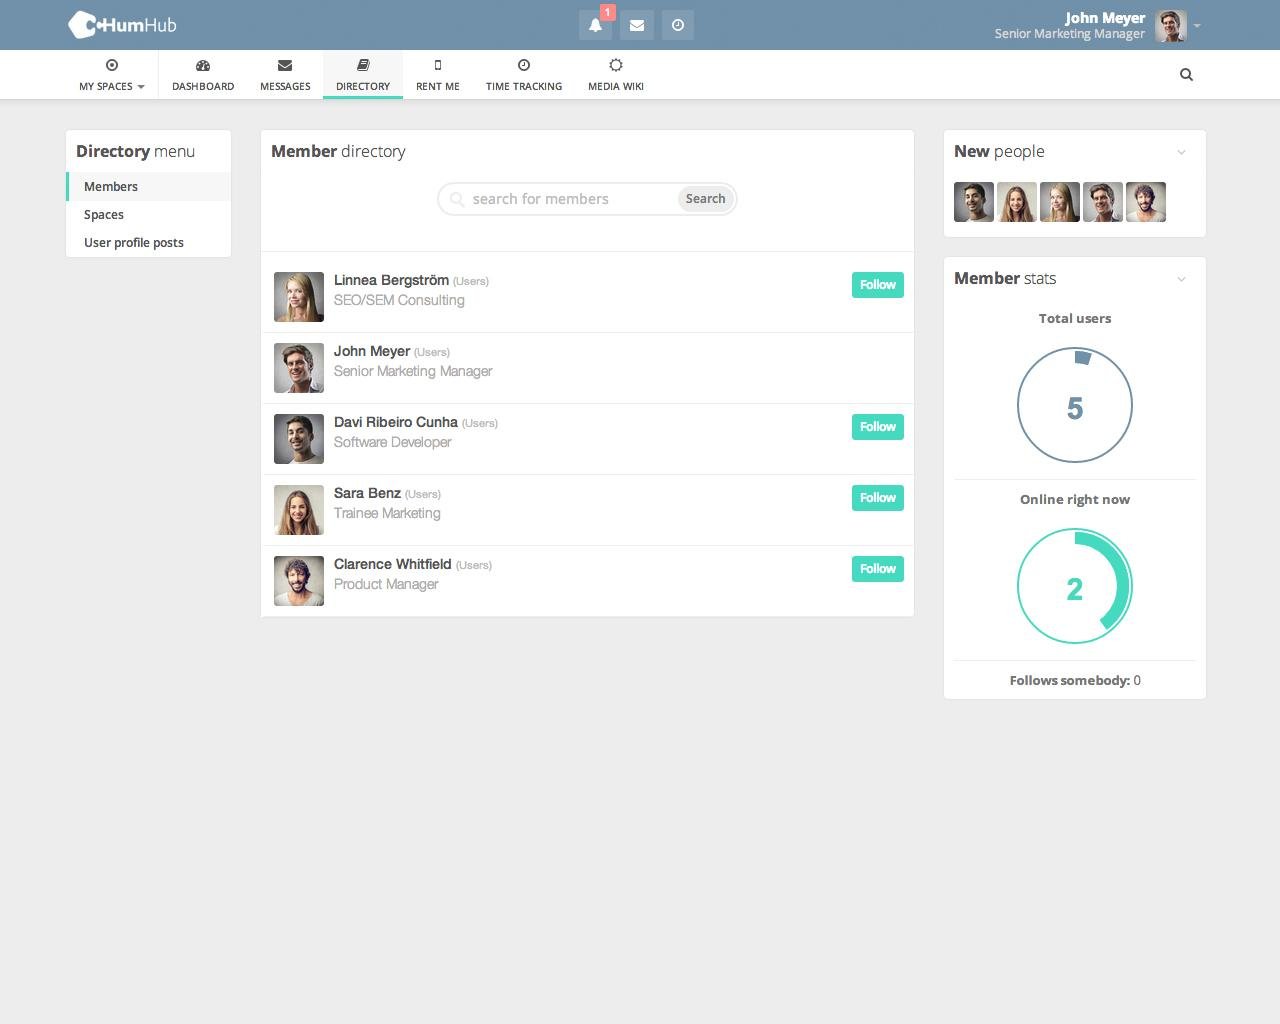Open John Meyer account dropdown arrow
Screen dimensions: 1280x1024
pyautogui.click(x=1197, y=26)
